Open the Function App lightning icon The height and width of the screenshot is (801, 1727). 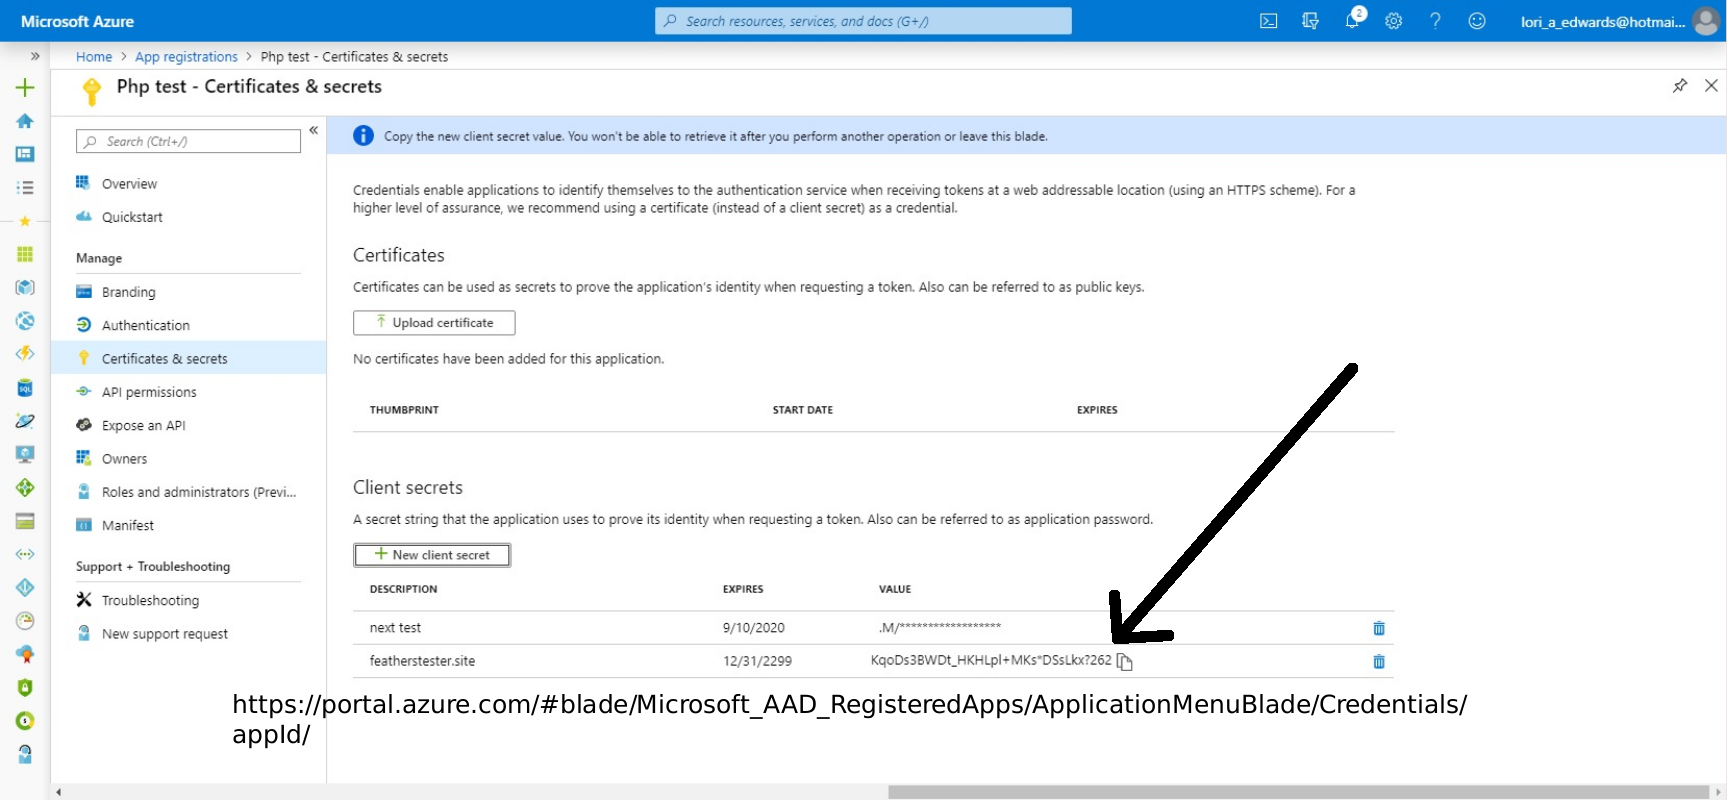pyautogui.click(x=25, y=354)
